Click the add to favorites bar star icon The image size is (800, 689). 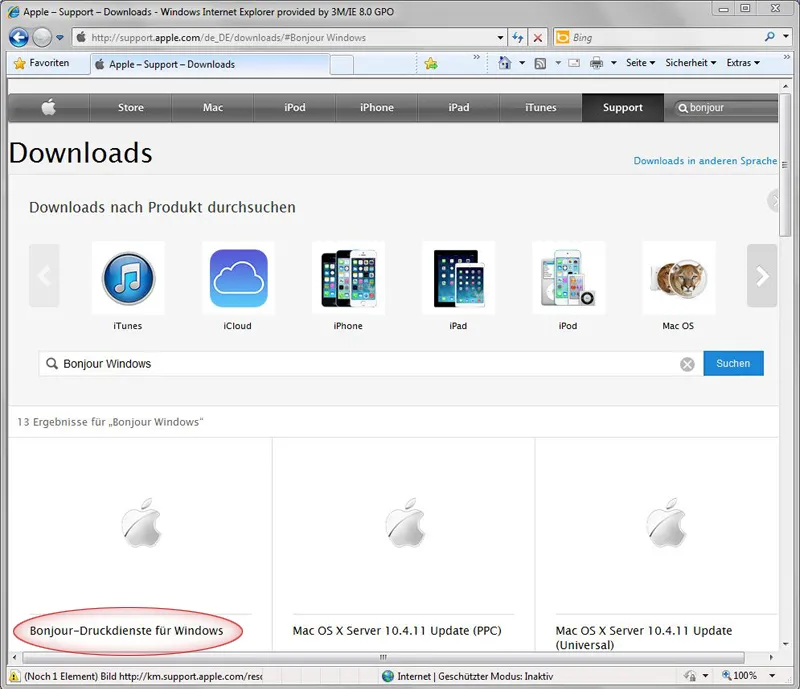[x=431, y=63]
